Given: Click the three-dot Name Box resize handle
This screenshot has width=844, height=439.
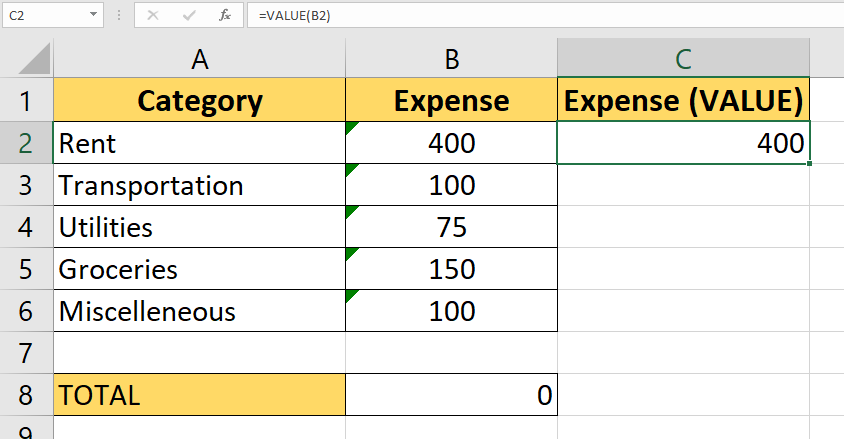Looking at the screenshot, I should point(120,16).
